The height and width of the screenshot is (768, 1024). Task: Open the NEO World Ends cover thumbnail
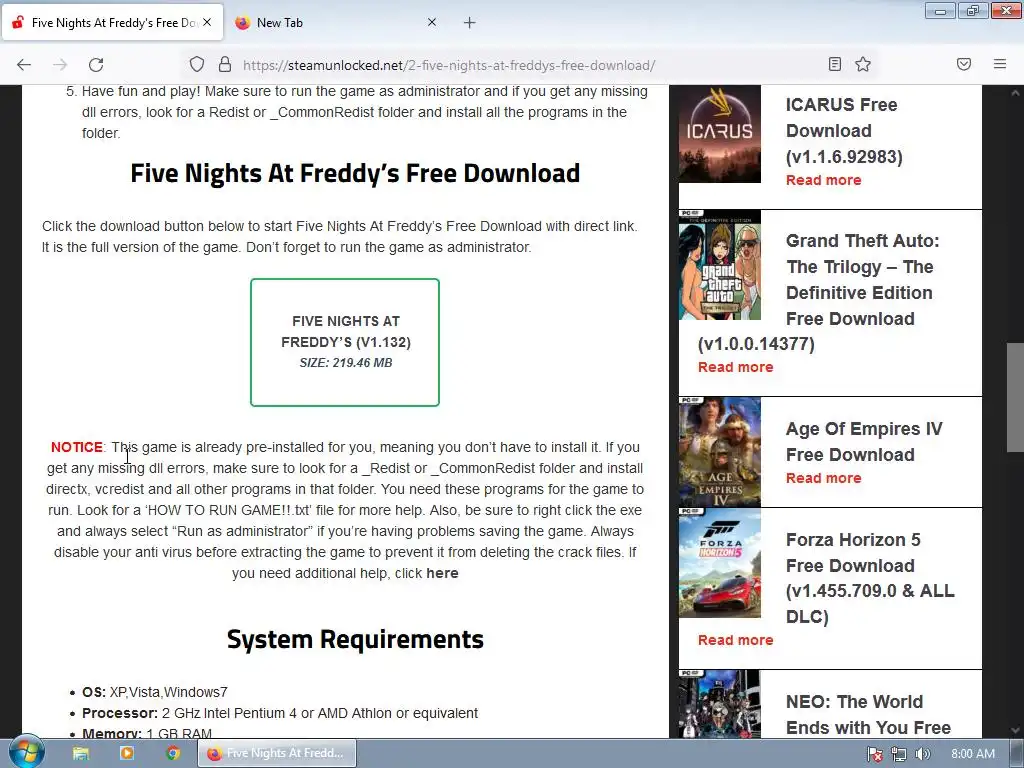coord(720,704)
